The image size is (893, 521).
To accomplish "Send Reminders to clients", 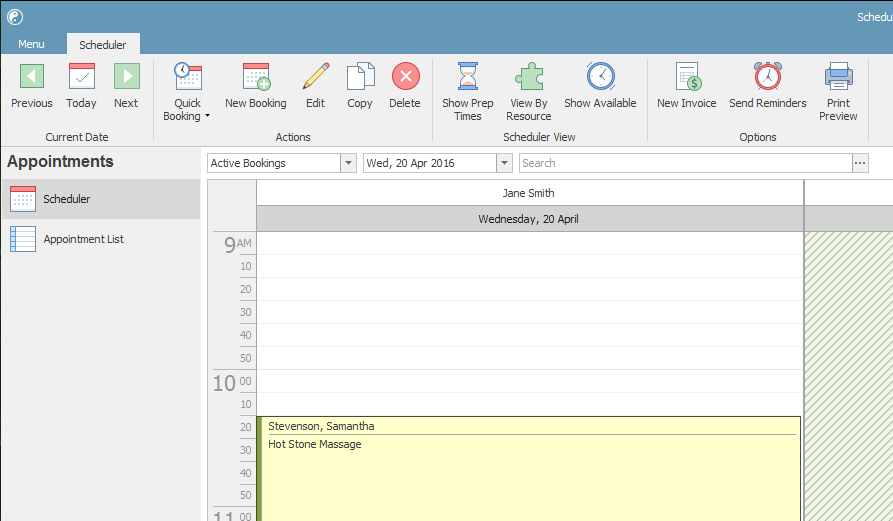I will [x=768, y=86].
